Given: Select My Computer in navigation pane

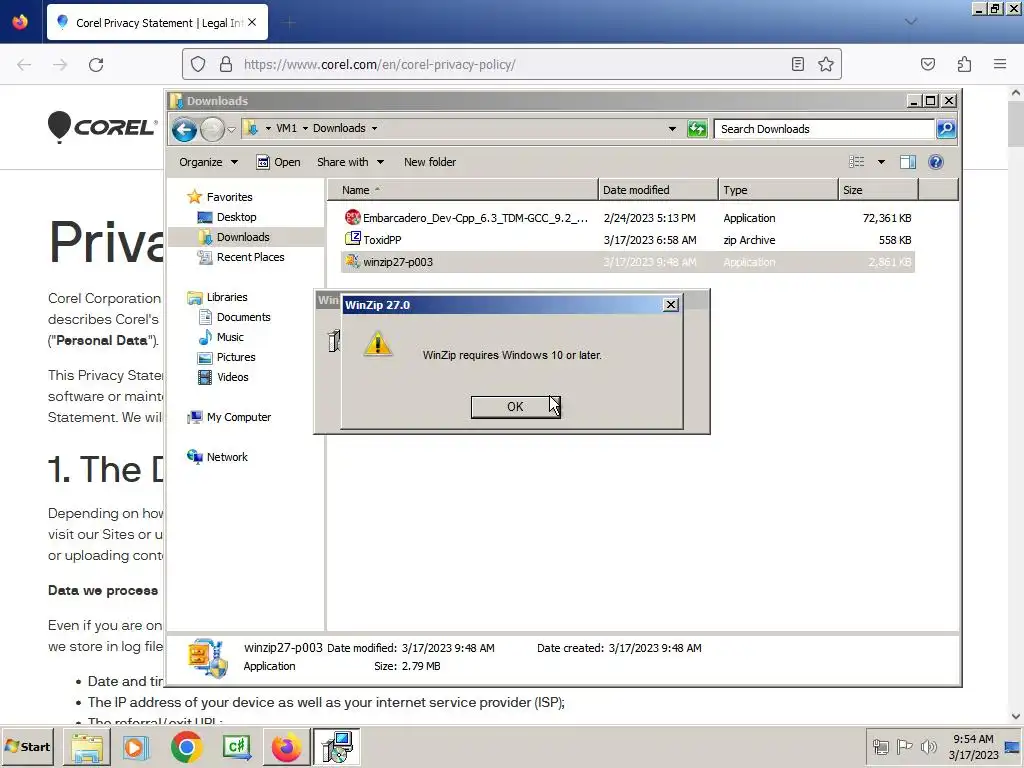Looking at the screenshot, I should (238, 417).
